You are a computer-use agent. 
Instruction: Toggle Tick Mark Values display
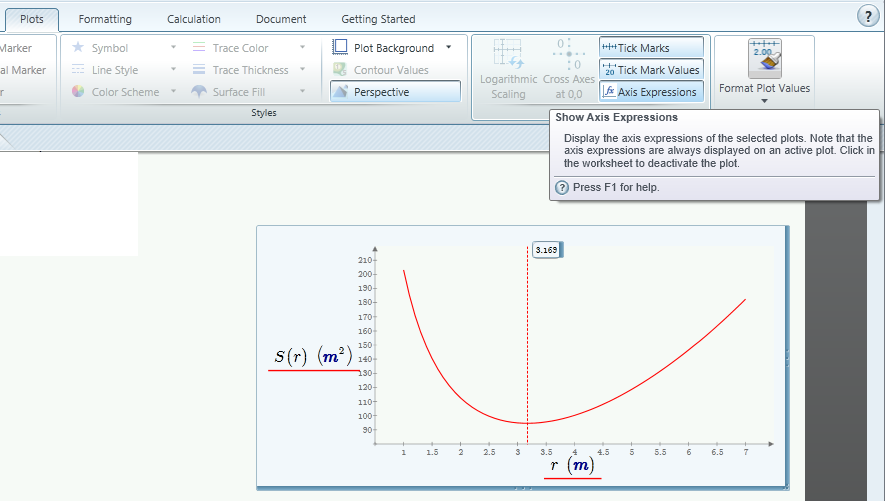651,70
